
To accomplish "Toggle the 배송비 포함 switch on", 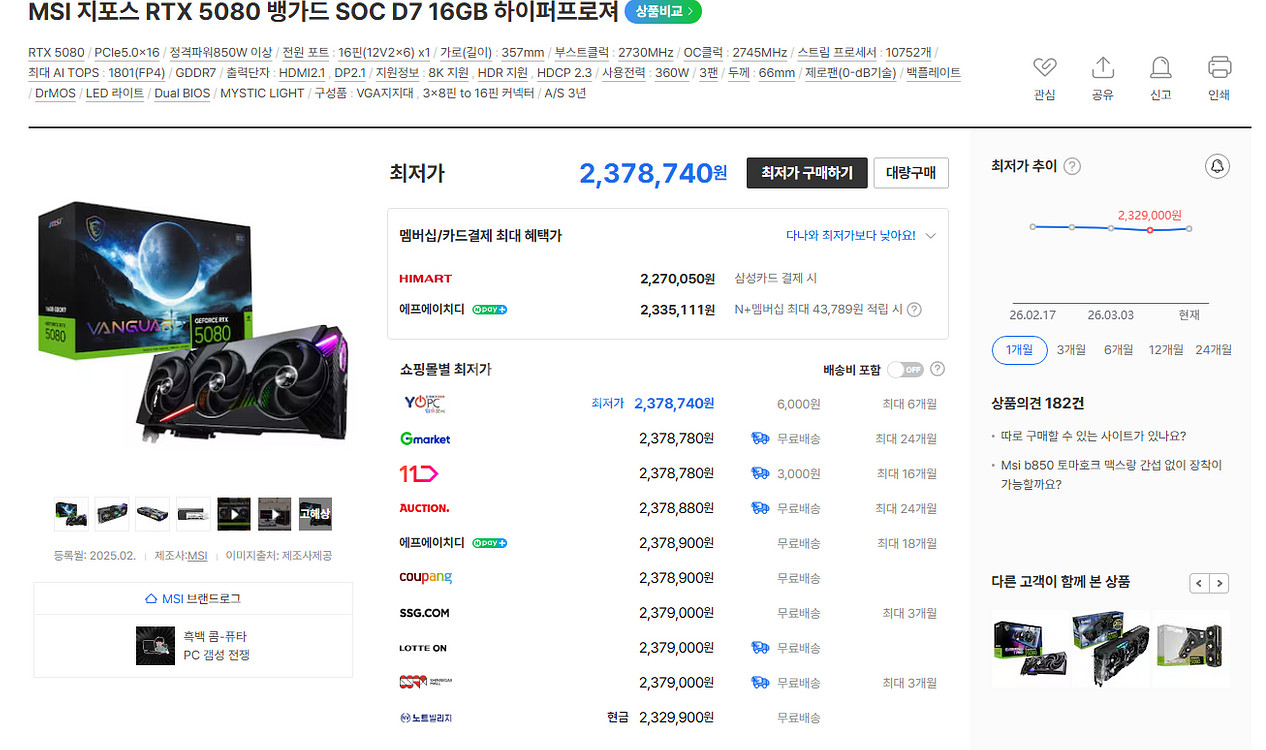I will click(x=905, y=370).
